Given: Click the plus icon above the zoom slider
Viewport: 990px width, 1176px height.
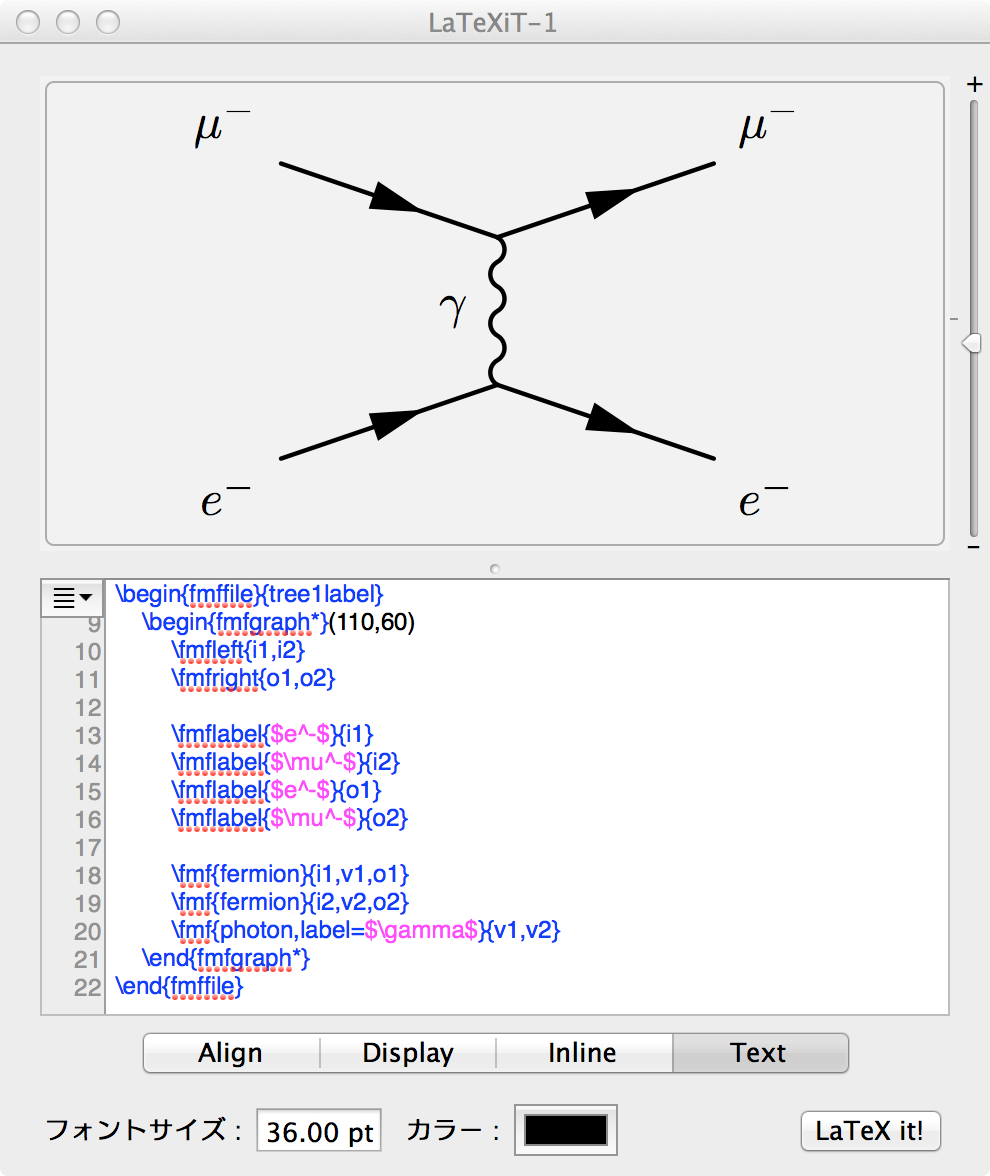Looking at the screenshot, I should click(974, 85).
